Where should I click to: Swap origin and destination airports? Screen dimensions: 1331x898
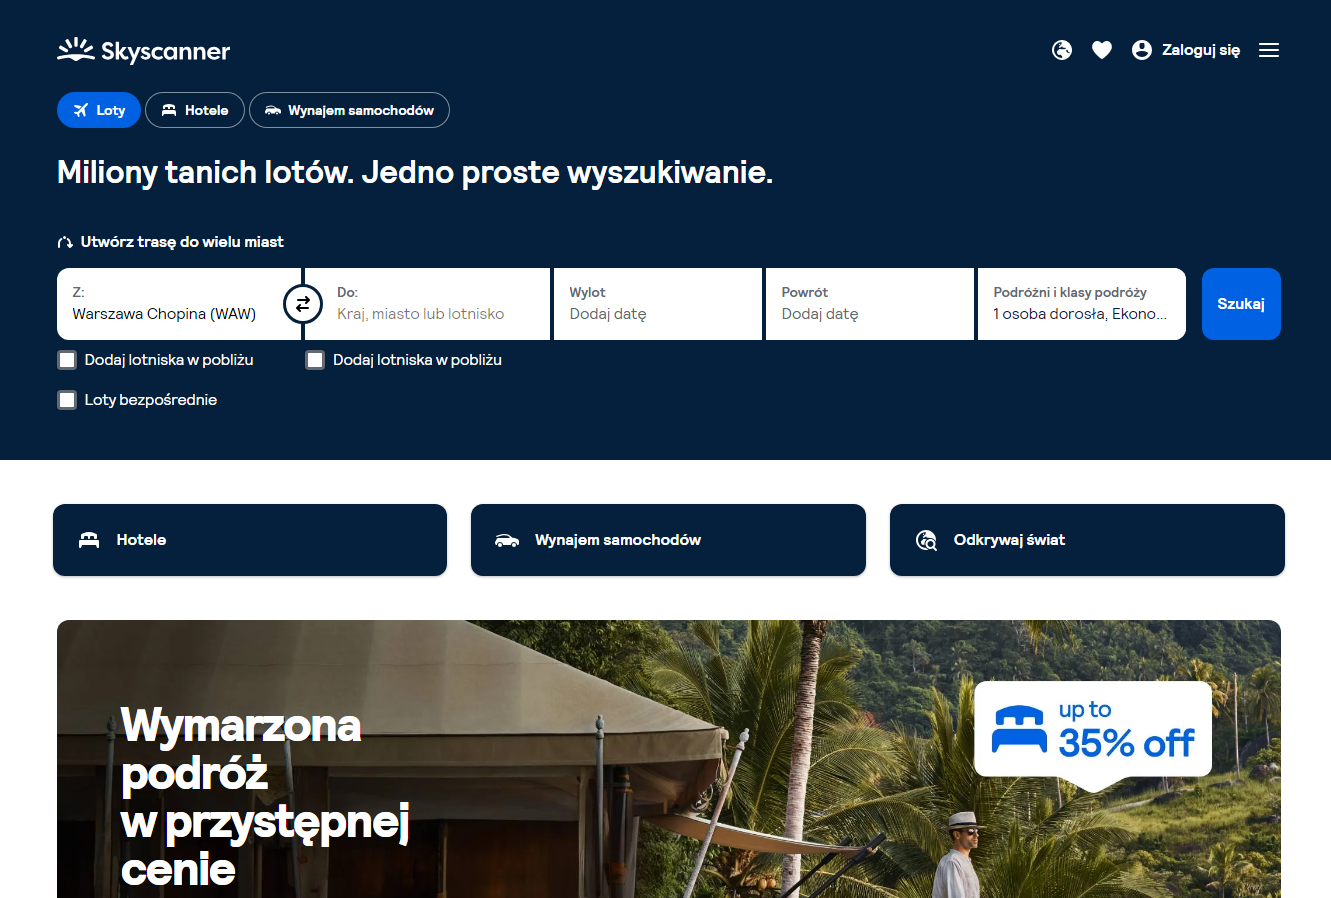[x=303, y=304]
